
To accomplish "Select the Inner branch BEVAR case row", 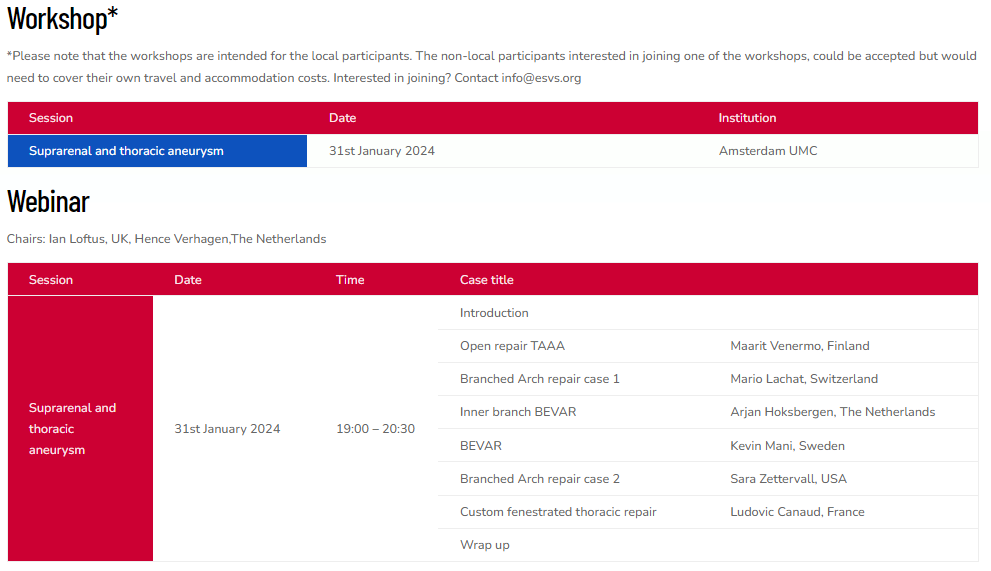I will (518, 412).
